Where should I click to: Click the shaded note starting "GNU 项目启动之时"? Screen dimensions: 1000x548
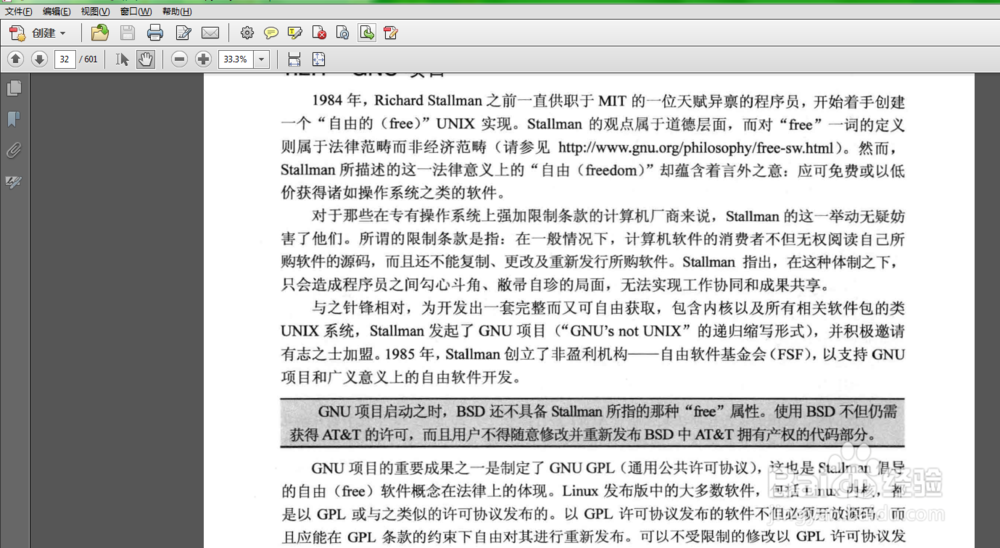592,422
